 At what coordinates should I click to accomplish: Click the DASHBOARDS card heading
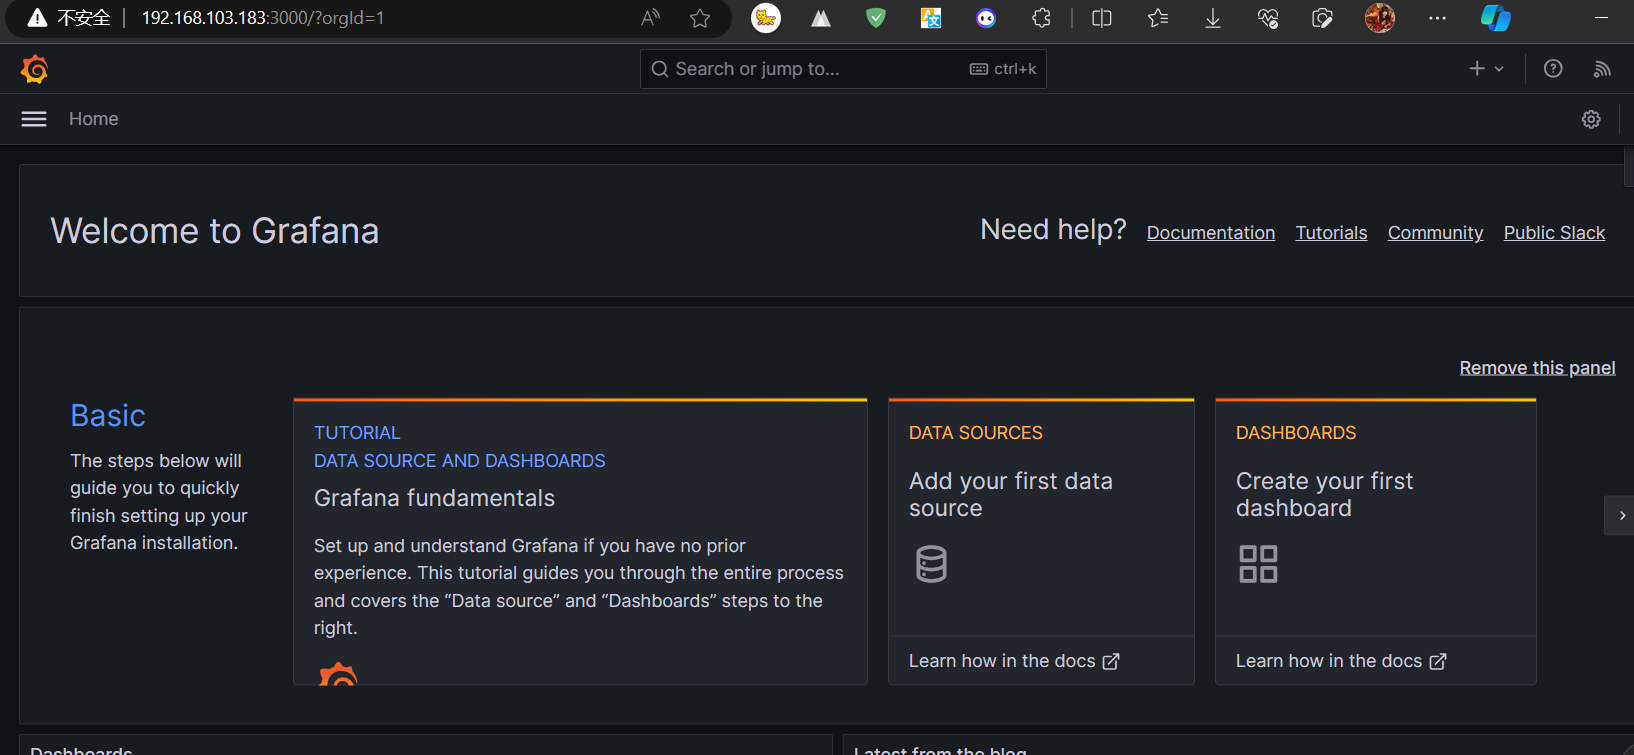pos(1296,433)
